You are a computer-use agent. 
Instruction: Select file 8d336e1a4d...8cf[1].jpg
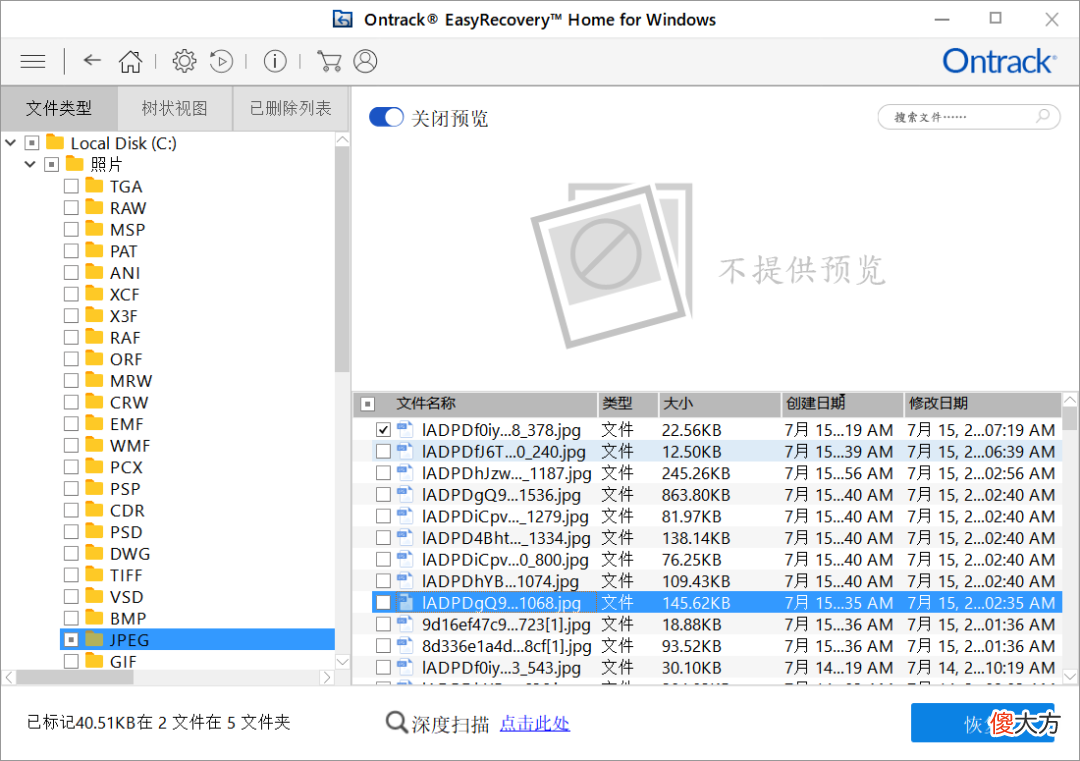click(x=506, y=646)
